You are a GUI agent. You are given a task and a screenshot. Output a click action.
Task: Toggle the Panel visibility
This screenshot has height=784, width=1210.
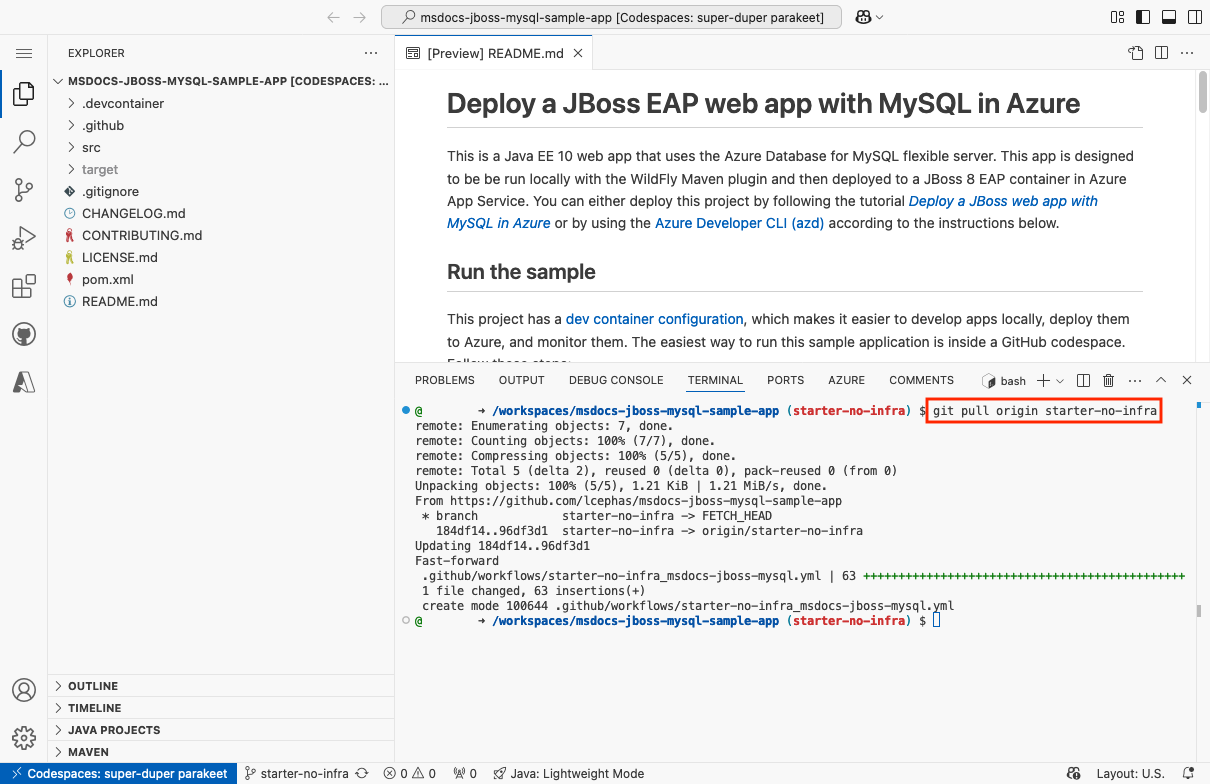(x=1168, y=17)
